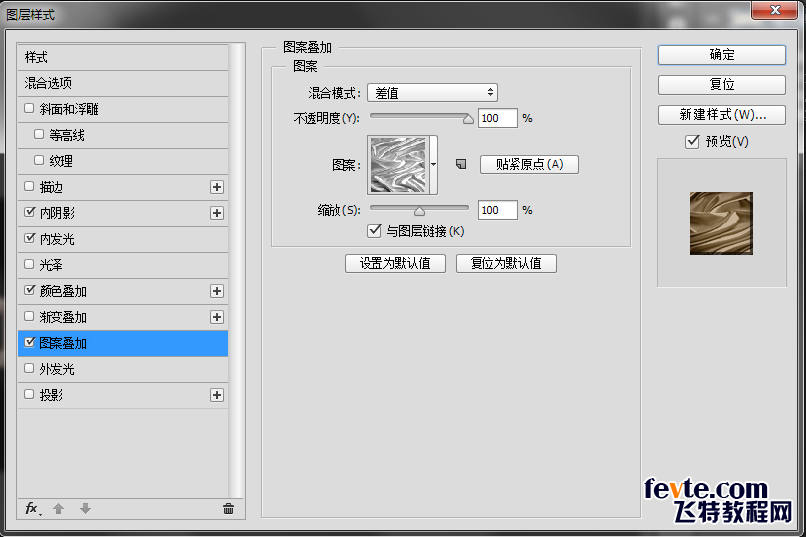This screenshot has height=537, width=806.
Task: Click the 新建样式(W)... button
Action: click(x=722, y=115)
